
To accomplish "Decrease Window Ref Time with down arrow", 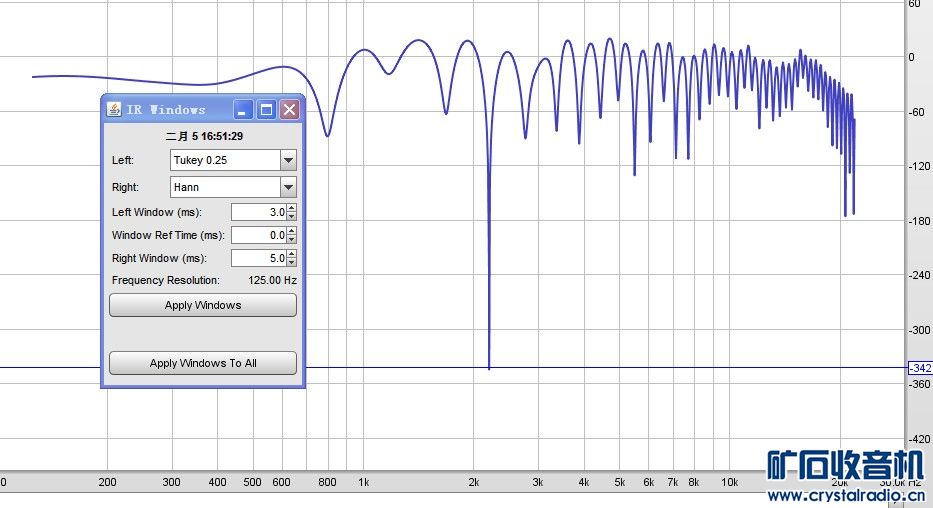I will click(292, 240).
